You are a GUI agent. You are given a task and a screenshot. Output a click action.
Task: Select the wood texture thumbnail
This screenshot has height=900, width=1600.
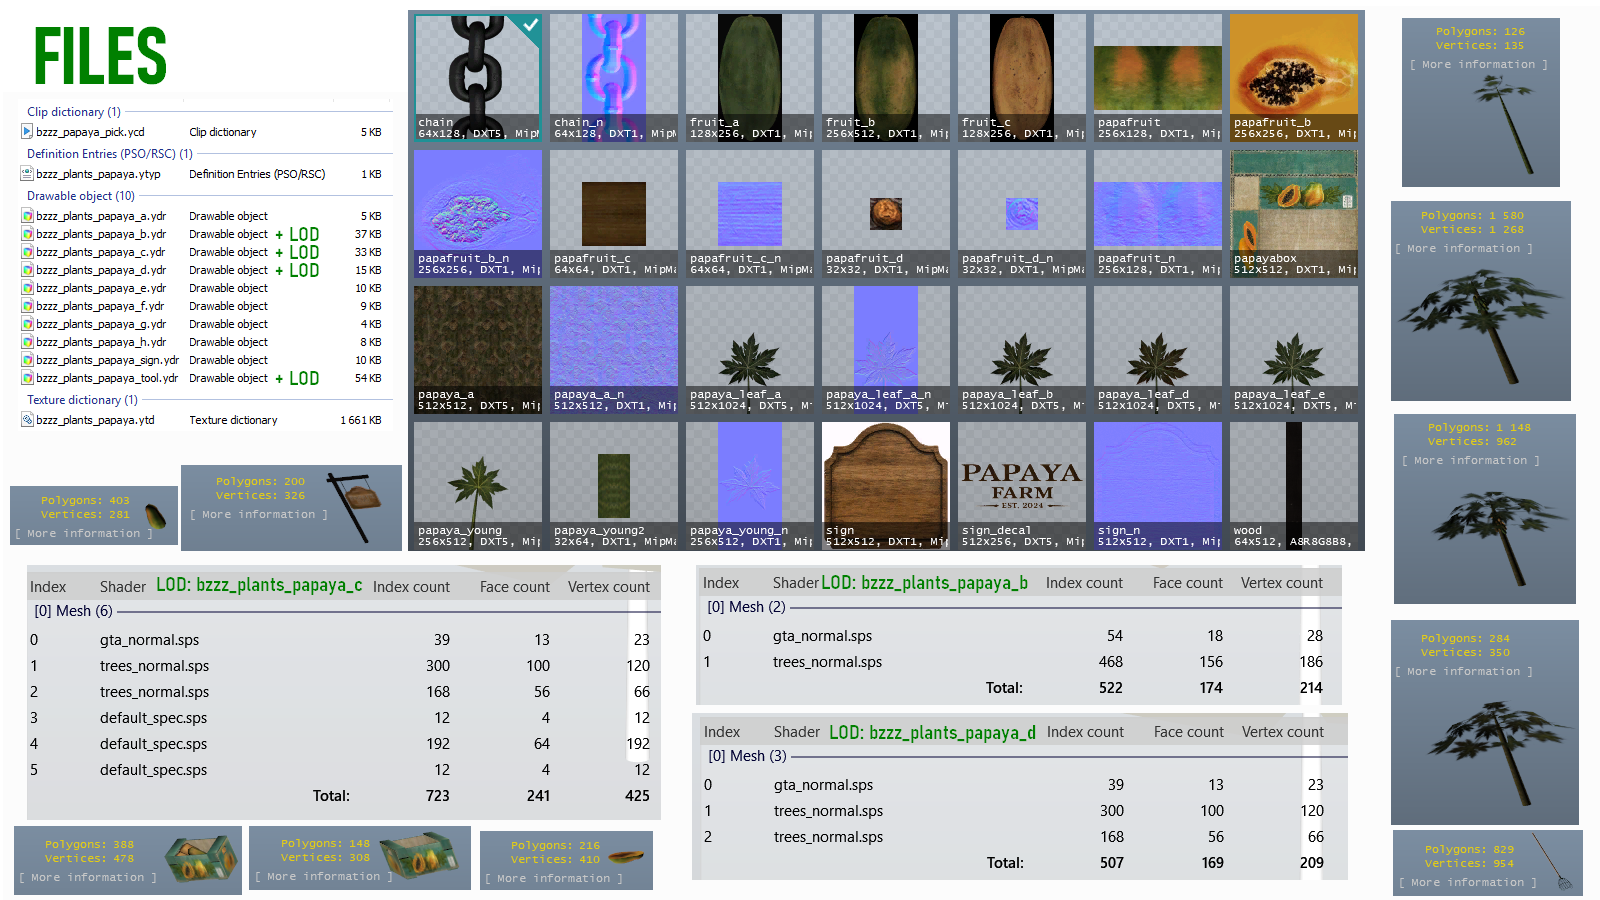pyautogui.click(x=1294, y=485)
